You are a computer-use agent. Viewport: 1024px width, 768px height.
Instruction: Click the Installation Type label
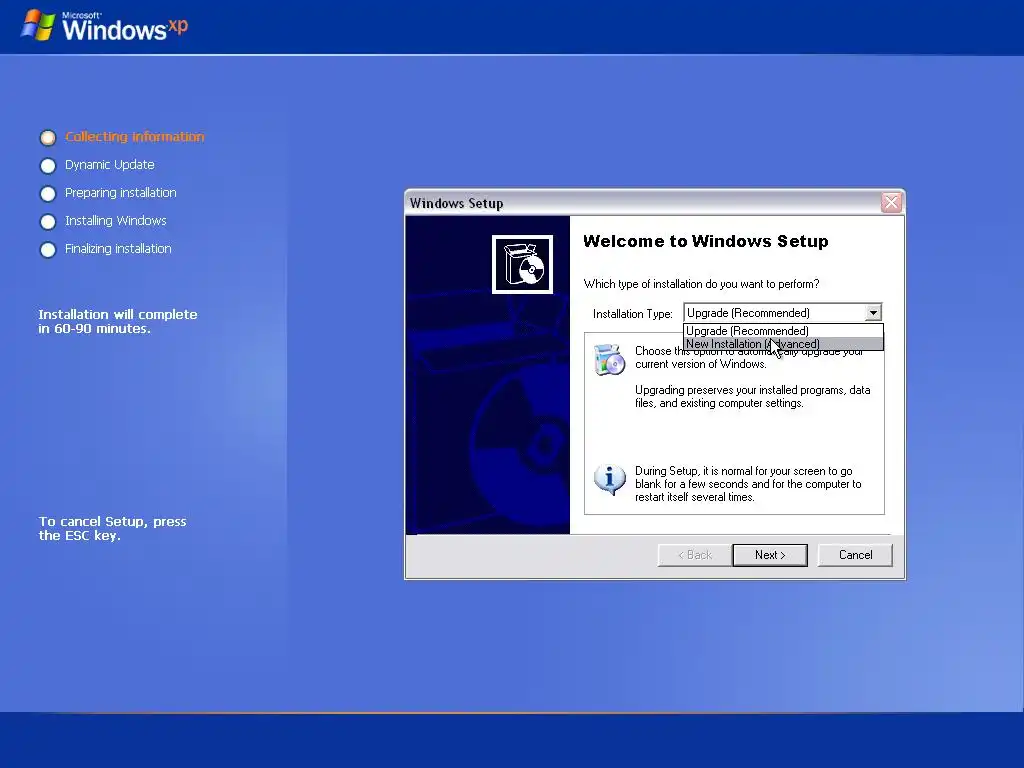pyautogui.click(x=633, y=314)
